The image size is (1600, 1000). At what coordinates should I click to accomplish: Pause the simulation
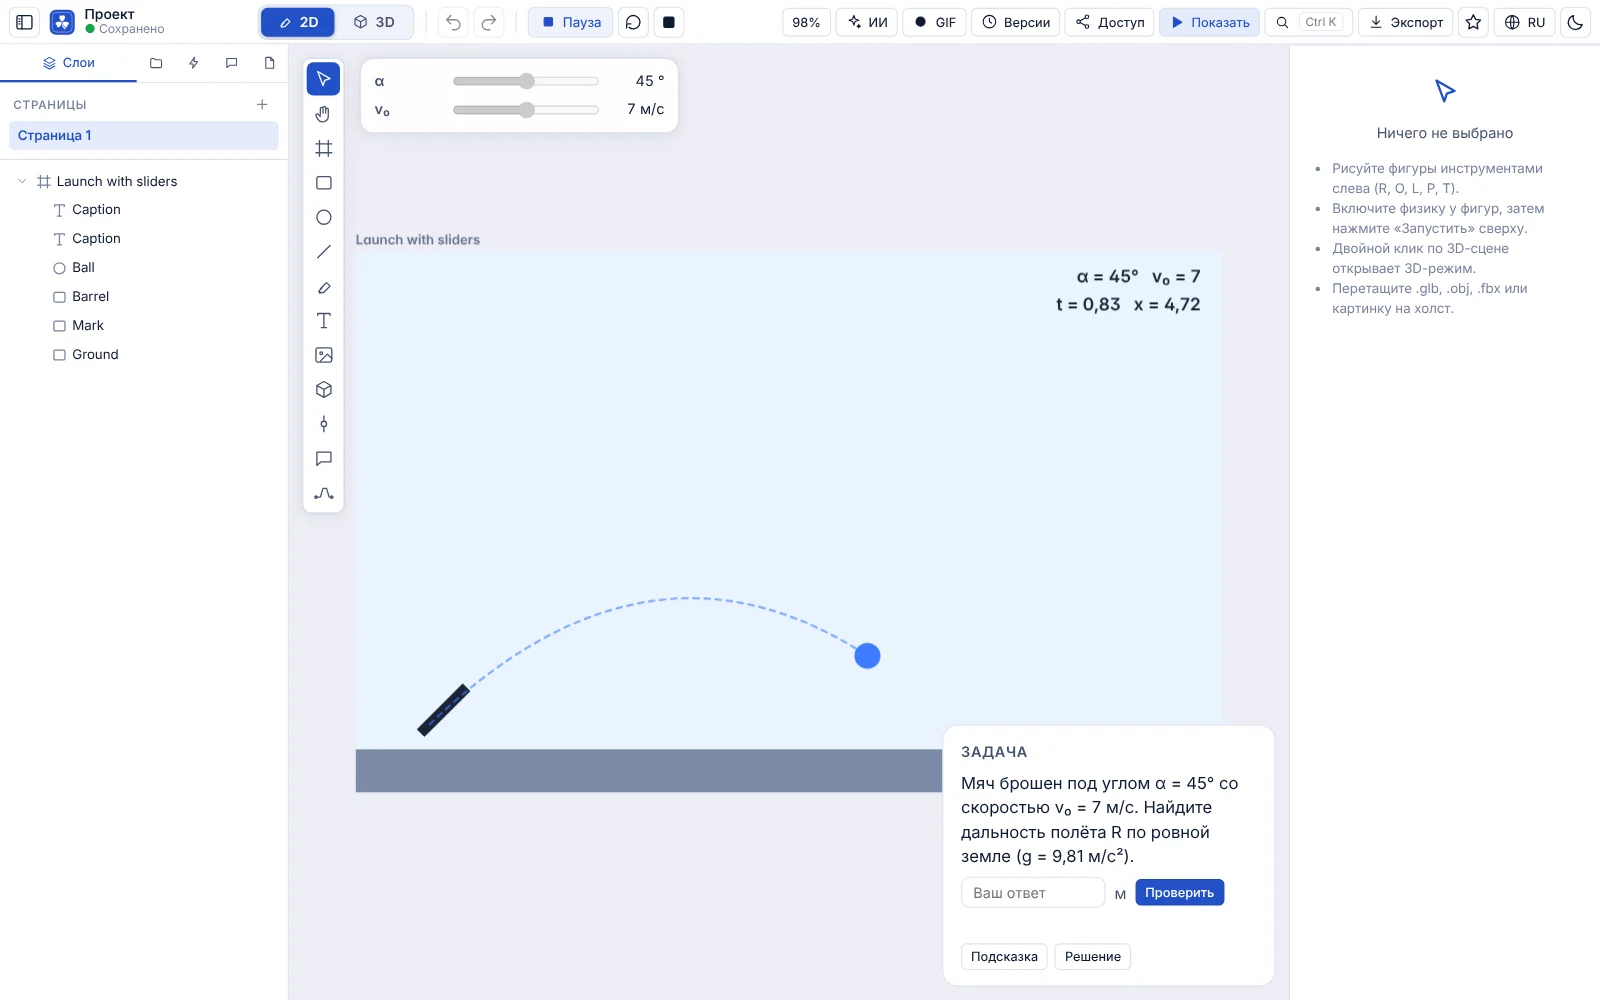571,22
